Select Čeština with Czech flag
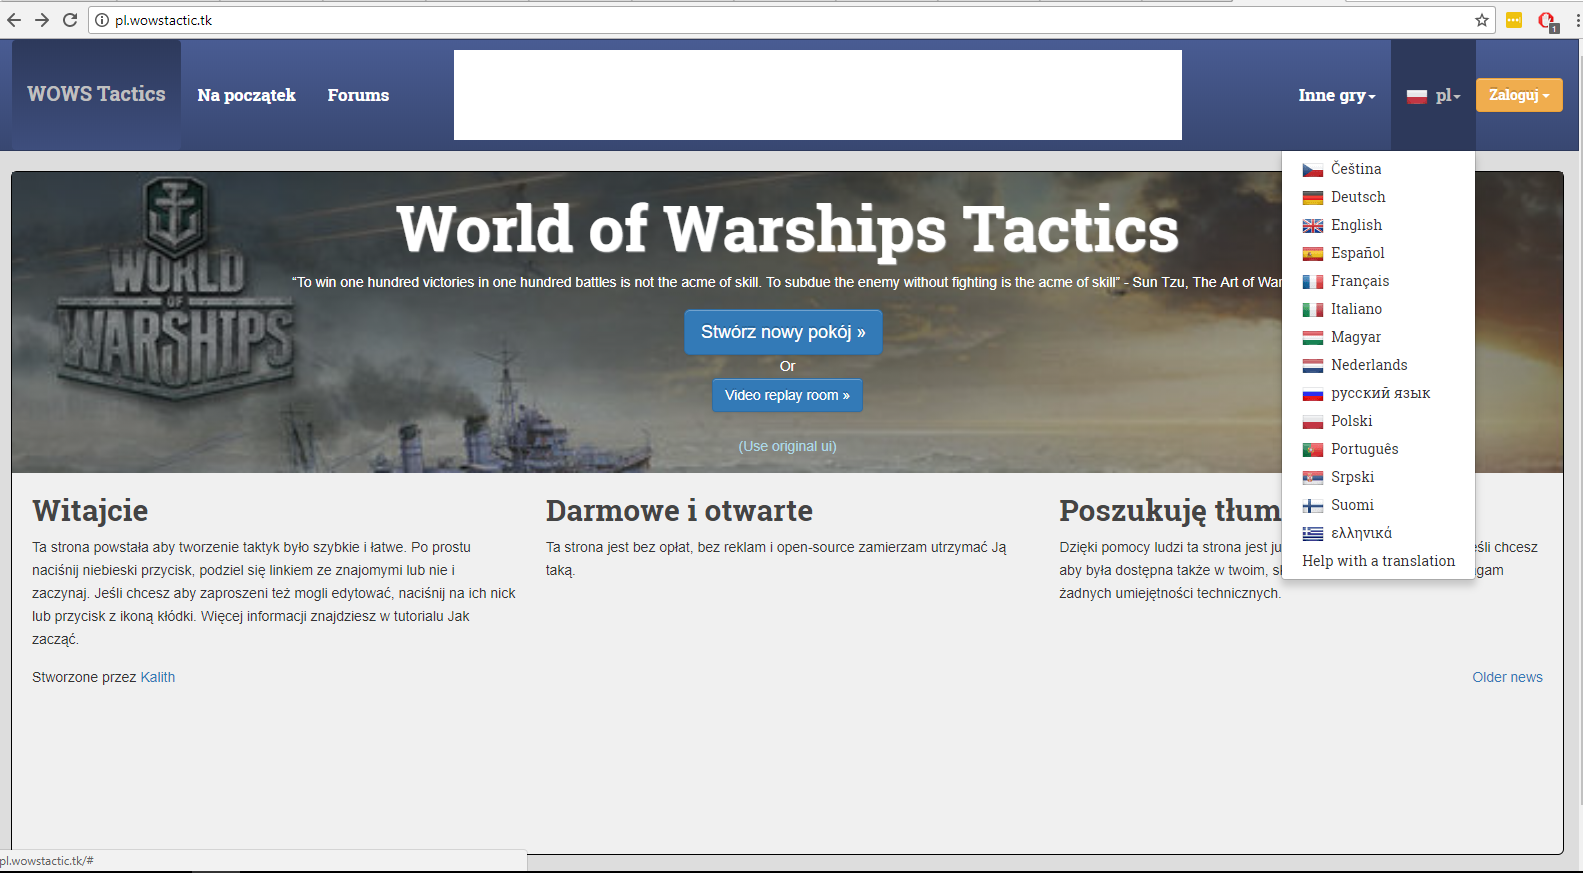This screenshot has width=1583, height=873. 1355,169
